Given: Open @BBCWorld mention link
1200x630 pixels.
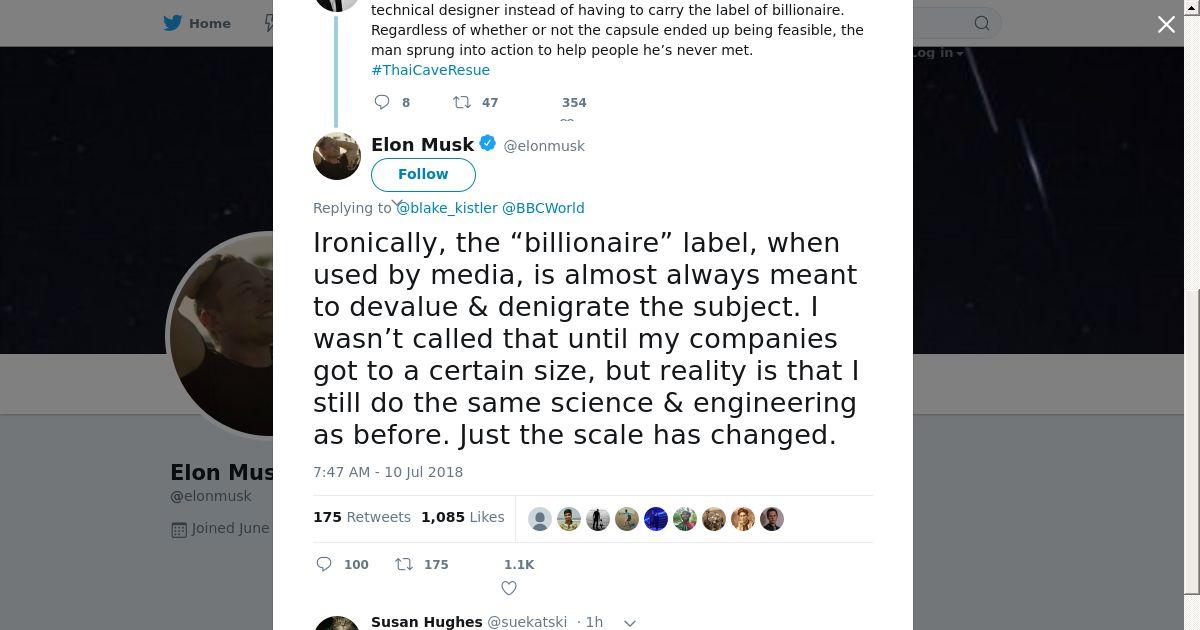Looking at the screenshot, I should [543, 208].
